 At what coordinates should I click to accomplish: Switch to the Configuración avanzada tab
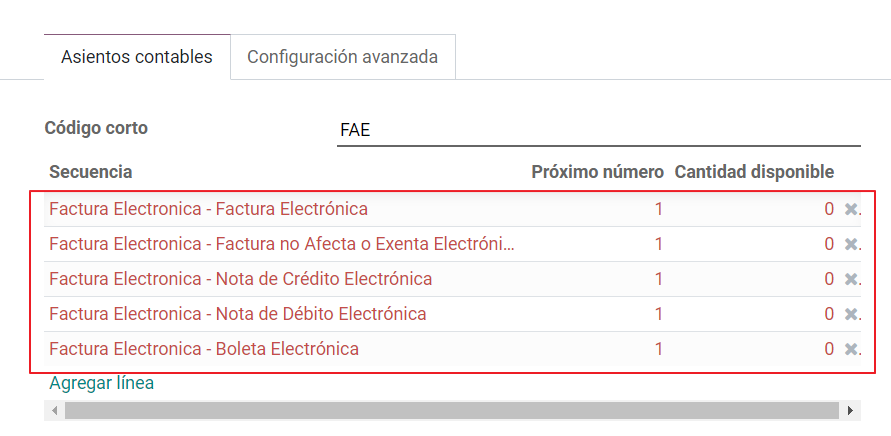pyautogui.click(x=343, y=57)
